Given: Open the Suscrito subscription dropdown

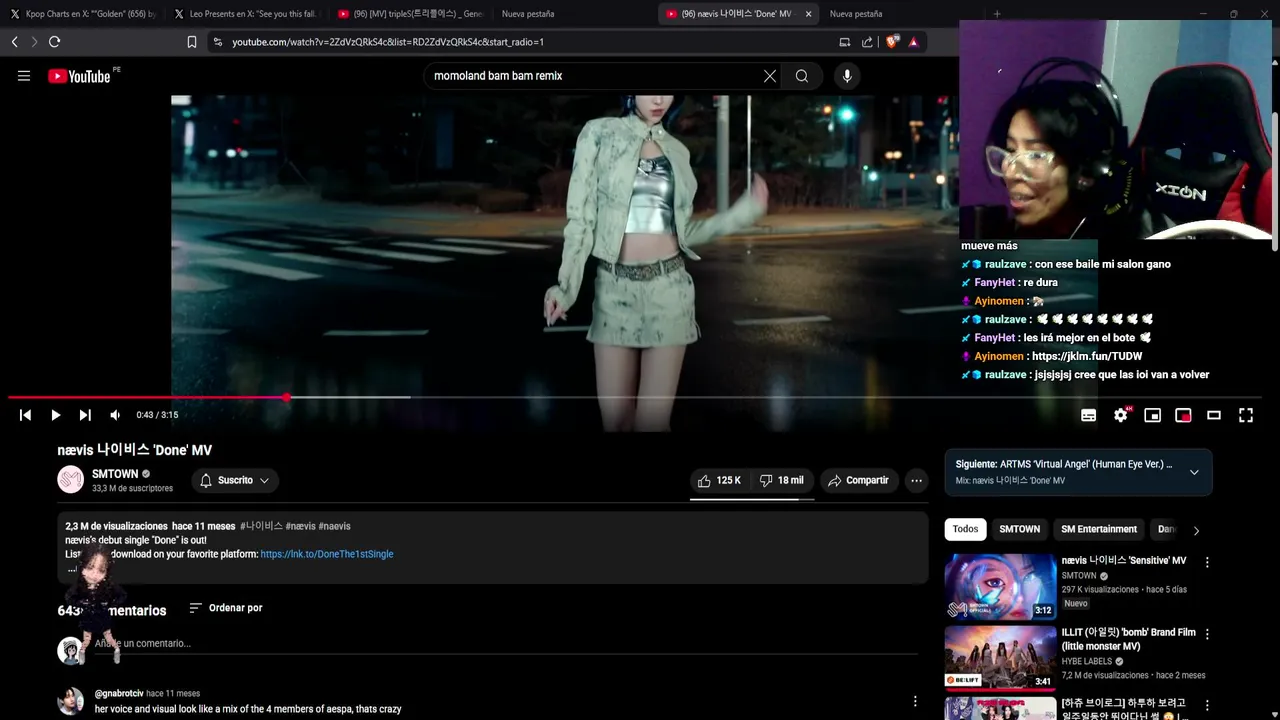Looking at the screenshot, I should 235,480.
